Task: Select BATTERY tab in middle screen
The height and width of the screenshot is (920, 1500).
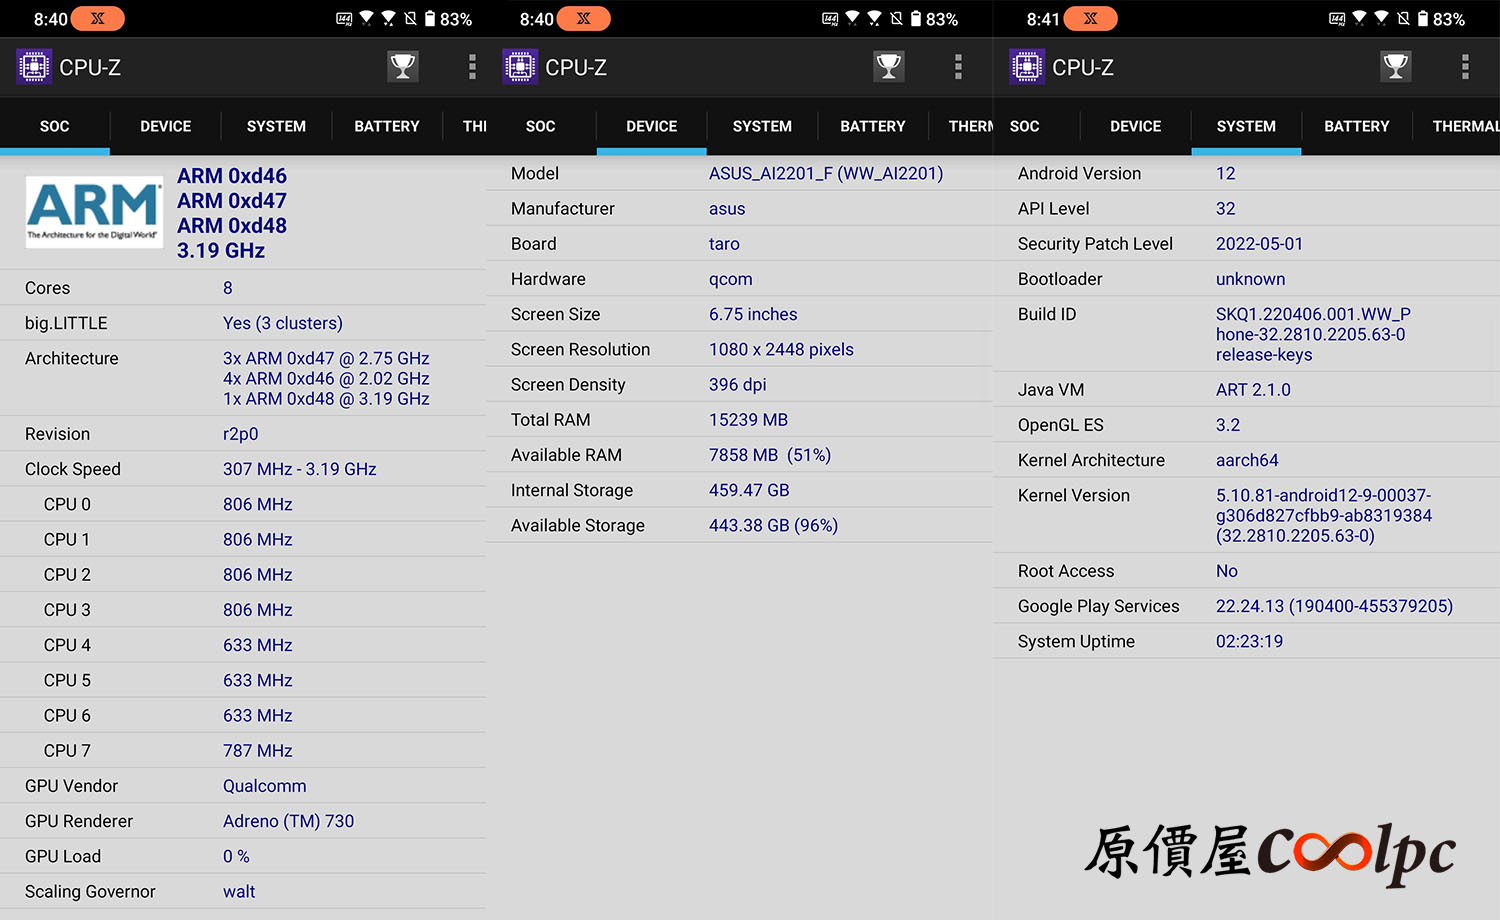Action: [873, 126]
